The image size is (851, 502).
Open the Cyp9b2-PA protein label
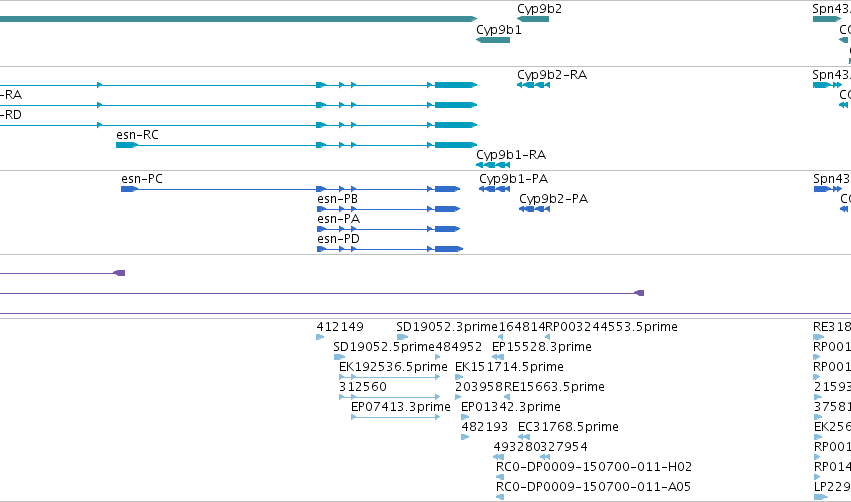click(x=554, y=199)
